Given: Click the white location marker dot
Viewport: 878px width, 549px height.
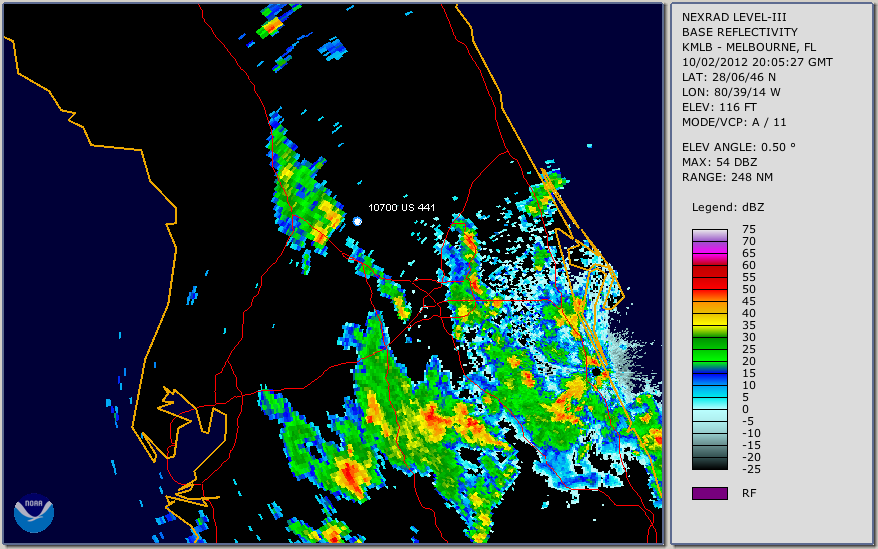Looking at the screenshot, I should tap(357, 221).
